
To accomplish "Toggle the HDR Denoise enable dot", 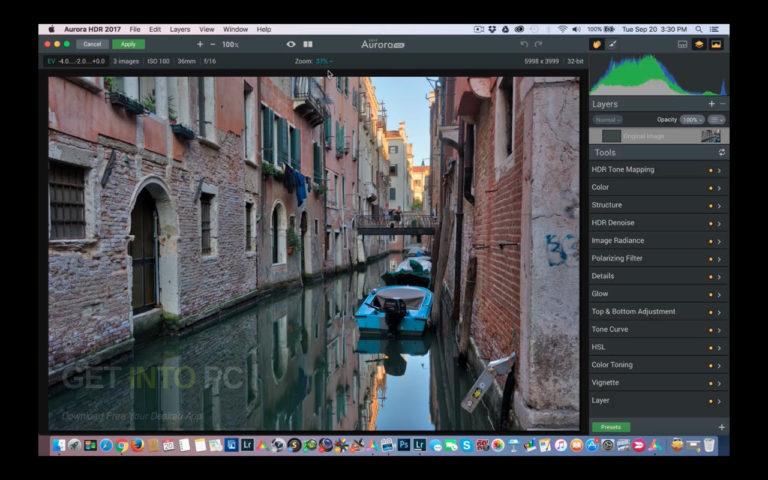I will (x=711, y=224).
